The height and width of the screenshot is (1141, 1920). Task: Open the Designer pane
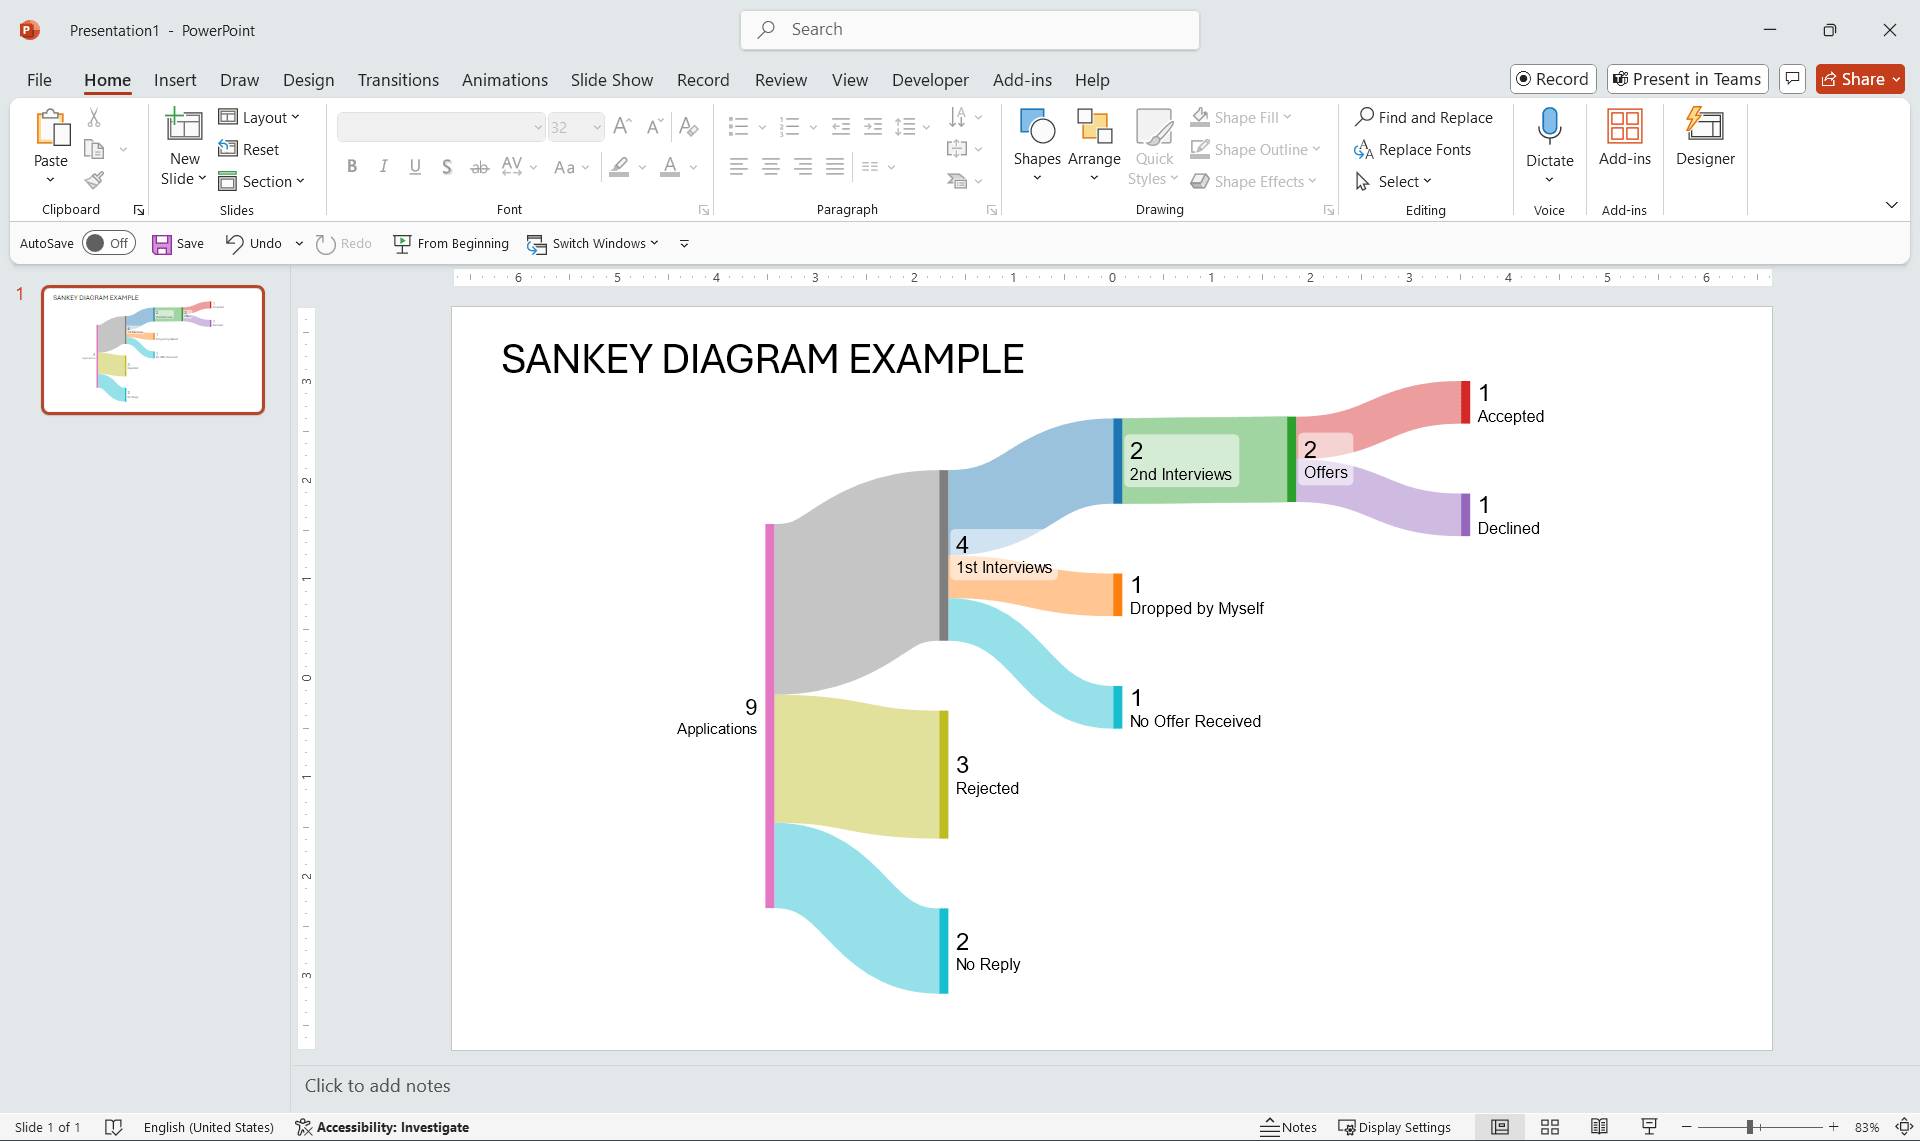tap(1704, 138)
